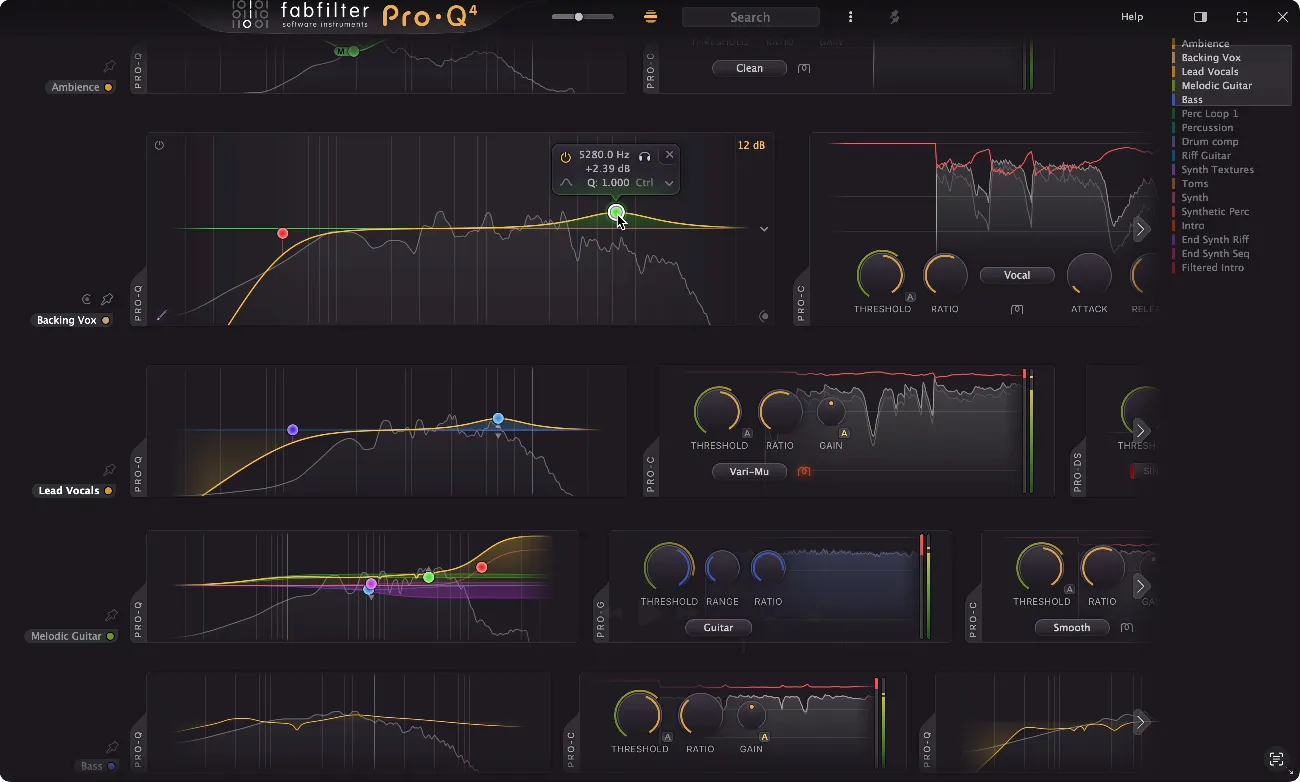Select Backing Vox in the track list
1300x782 pixels.
pyautogui.click(x=1210, y=58)
